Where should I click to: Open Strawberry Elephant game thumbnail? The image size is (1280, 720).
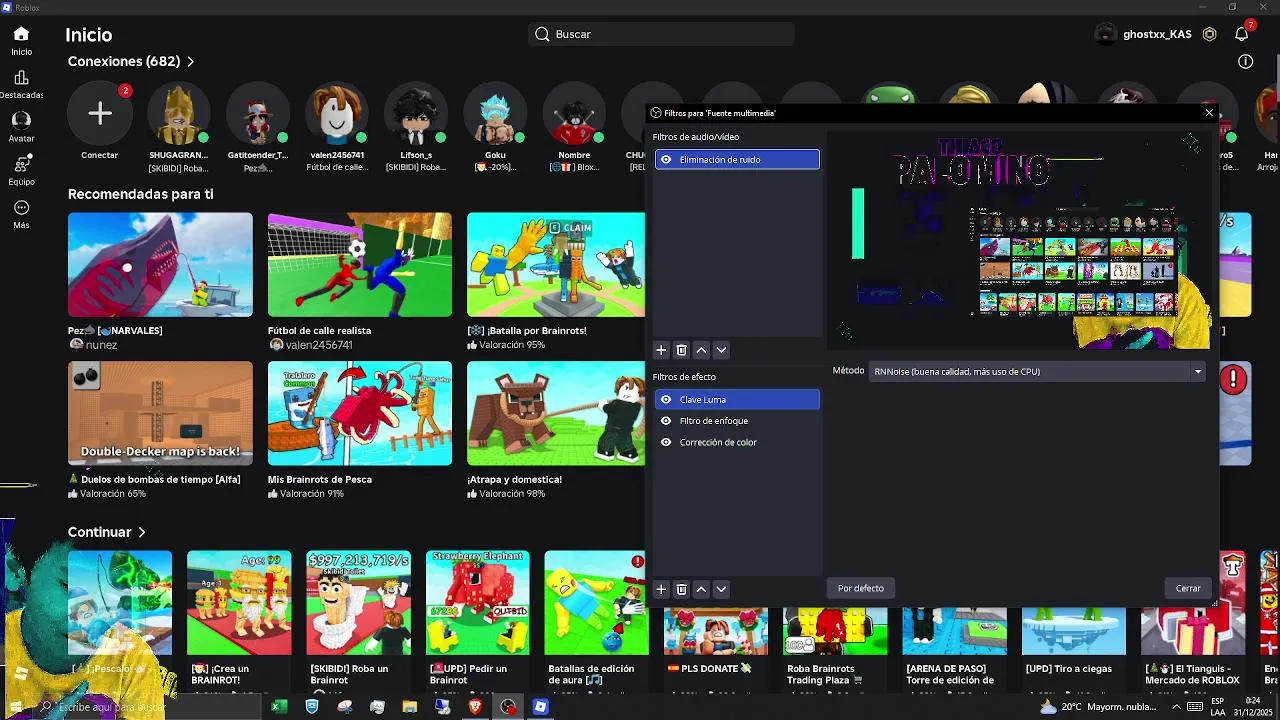click(477, 603)
